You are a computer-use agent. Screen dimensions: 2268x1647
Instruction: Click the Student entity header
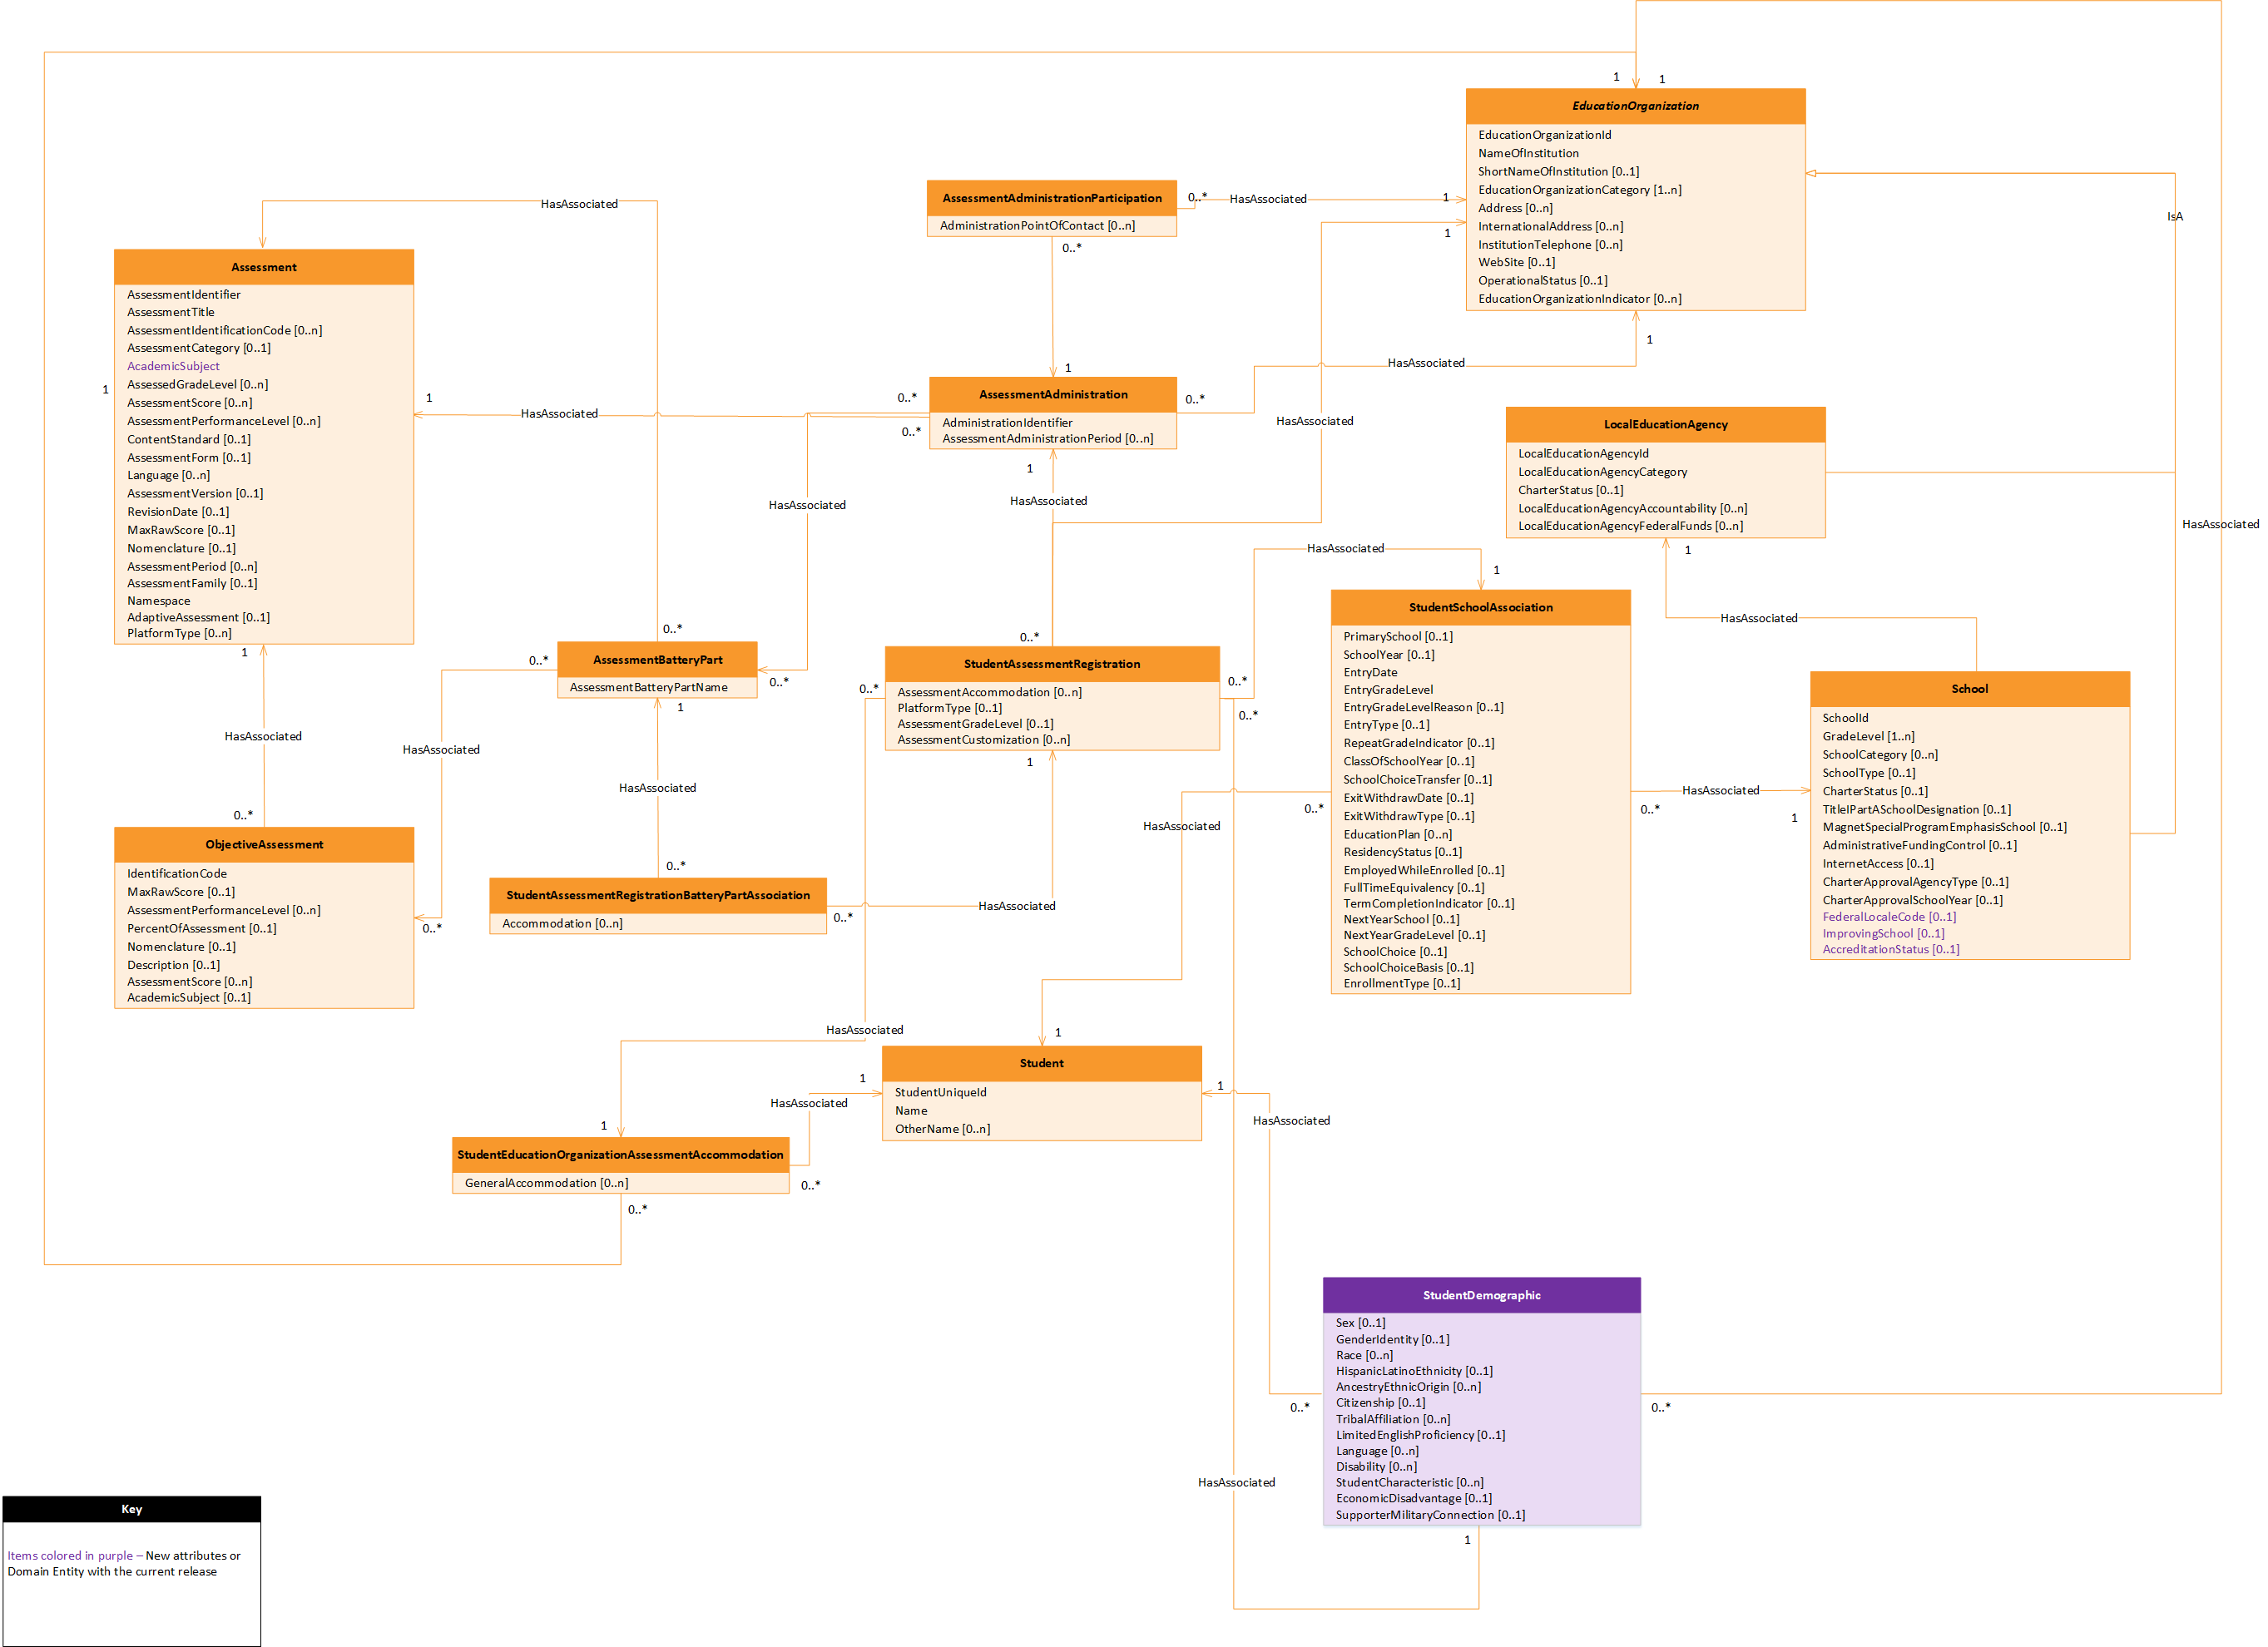pyautogui.click(x=1041, y=1063)
